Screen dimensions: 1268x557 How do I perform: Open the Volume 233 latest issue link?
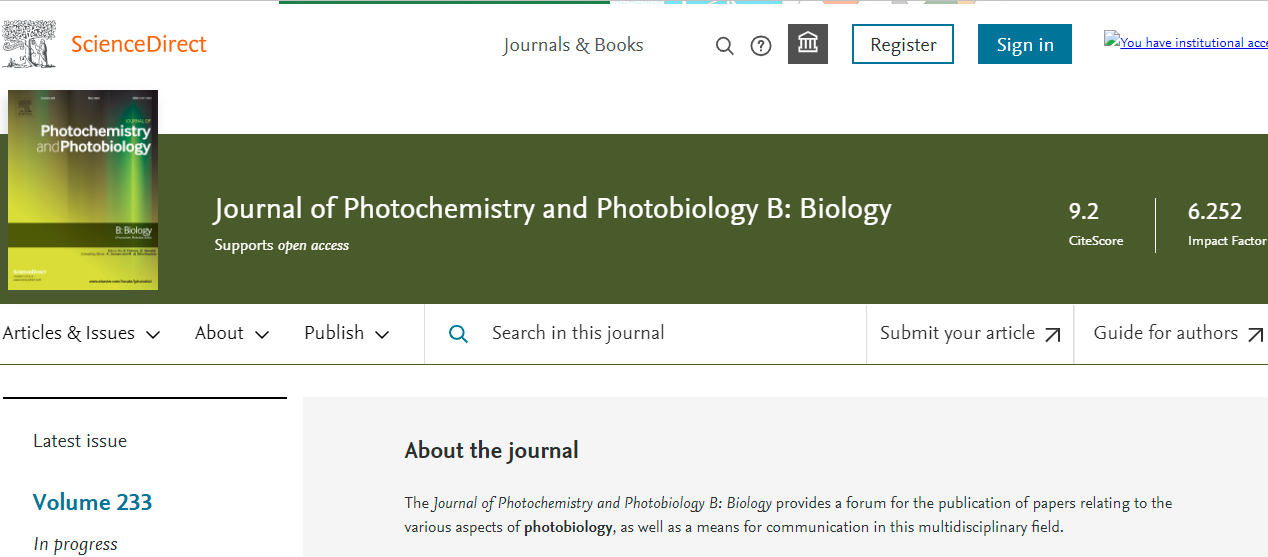[92, 502]
